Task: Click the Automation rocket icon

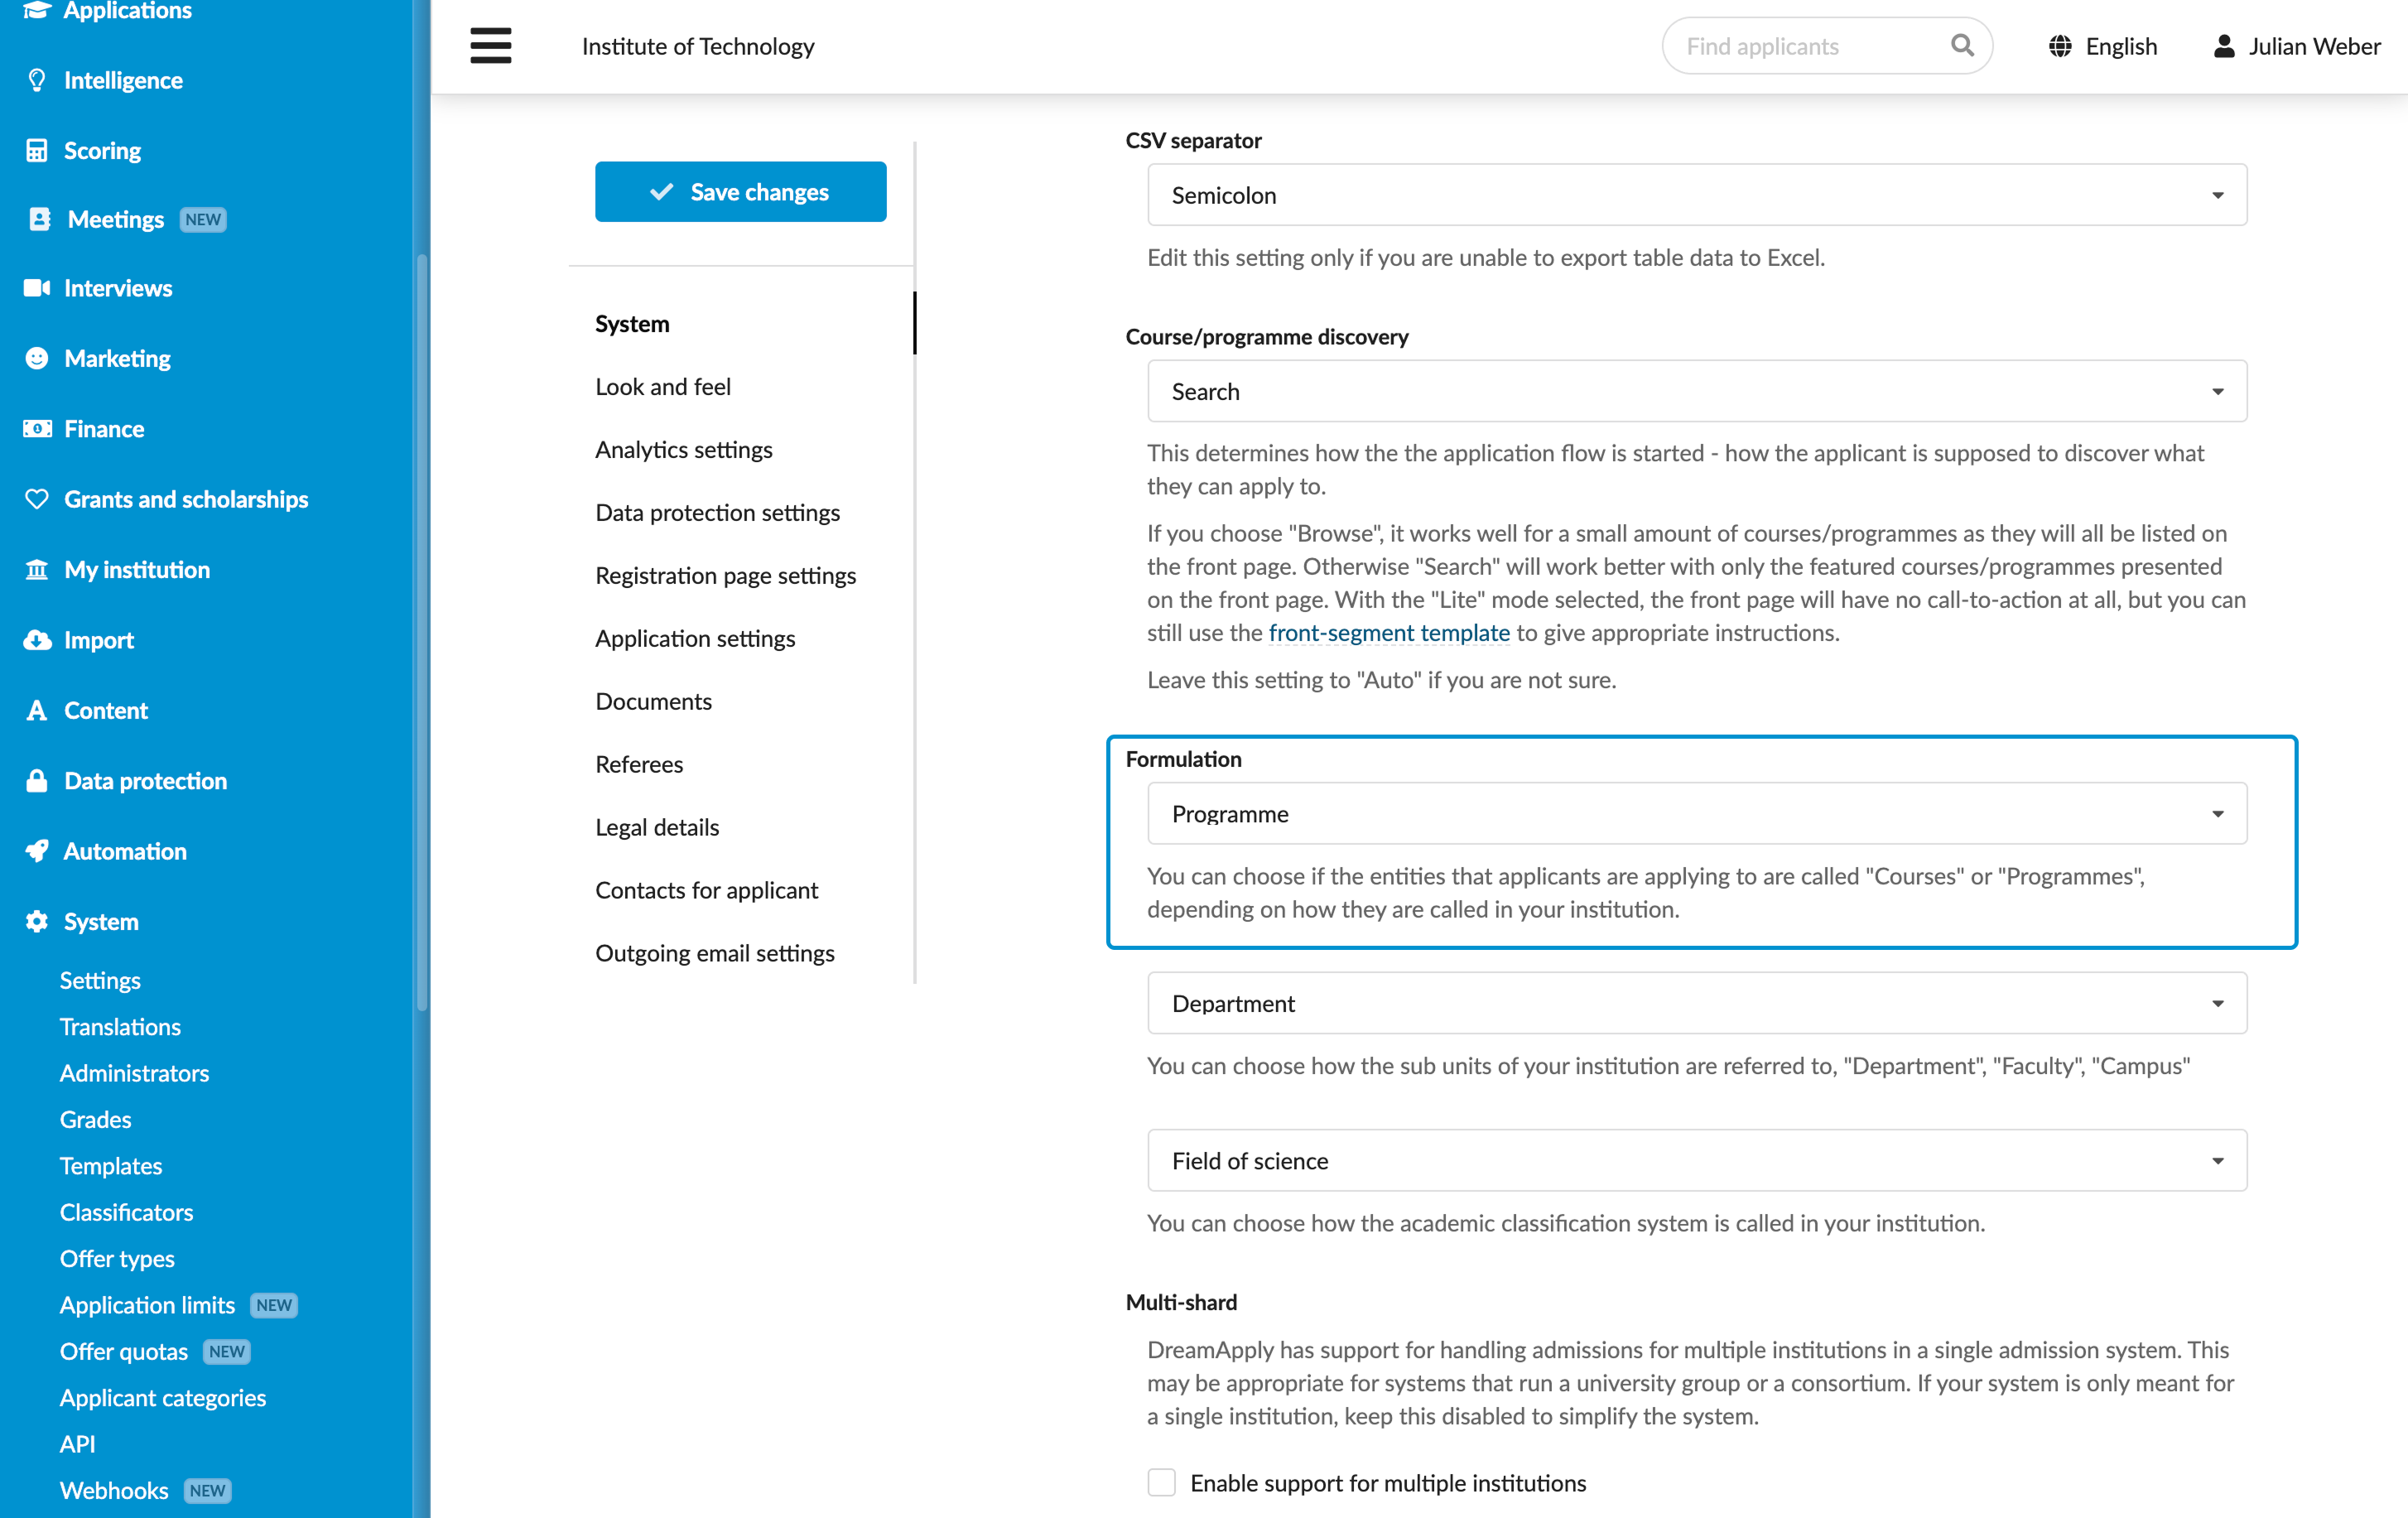Action: click(37, 851)
